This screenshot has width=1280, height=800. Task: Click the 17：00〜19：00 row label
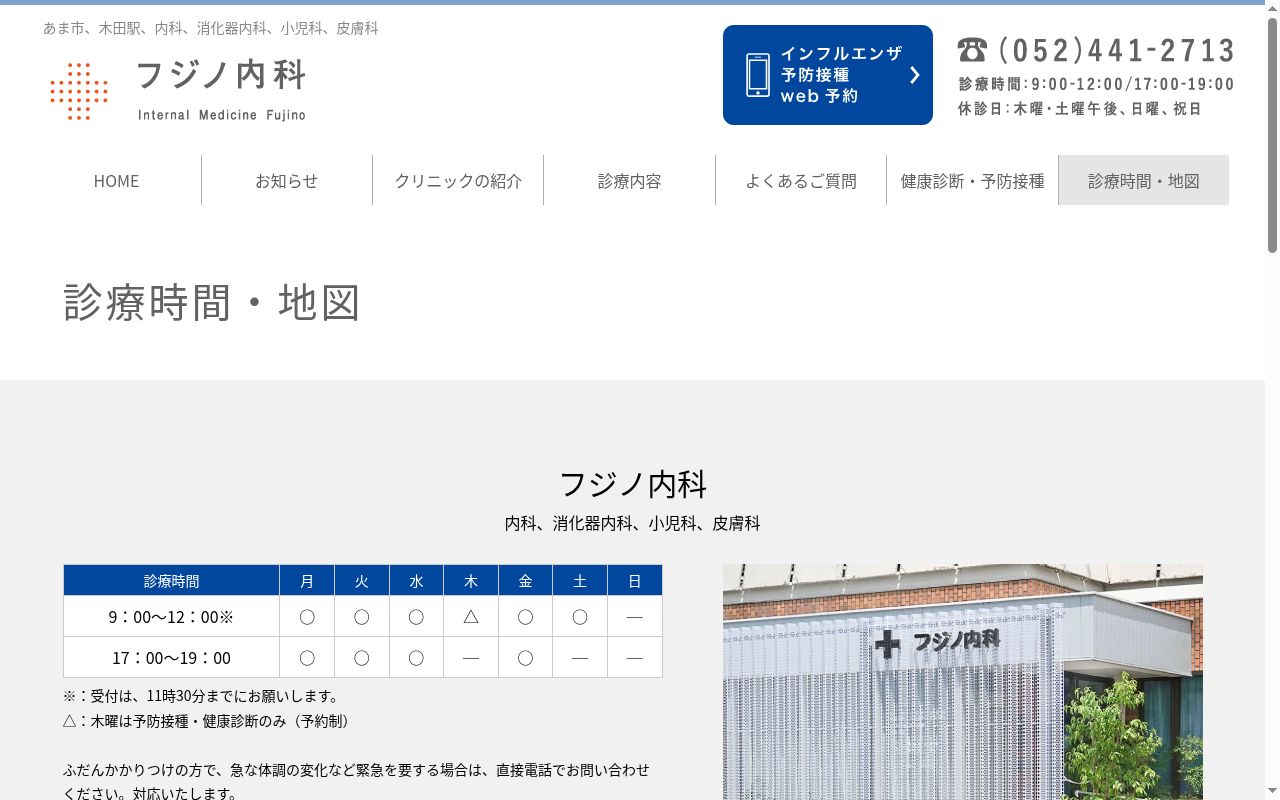tap(171, 658)
